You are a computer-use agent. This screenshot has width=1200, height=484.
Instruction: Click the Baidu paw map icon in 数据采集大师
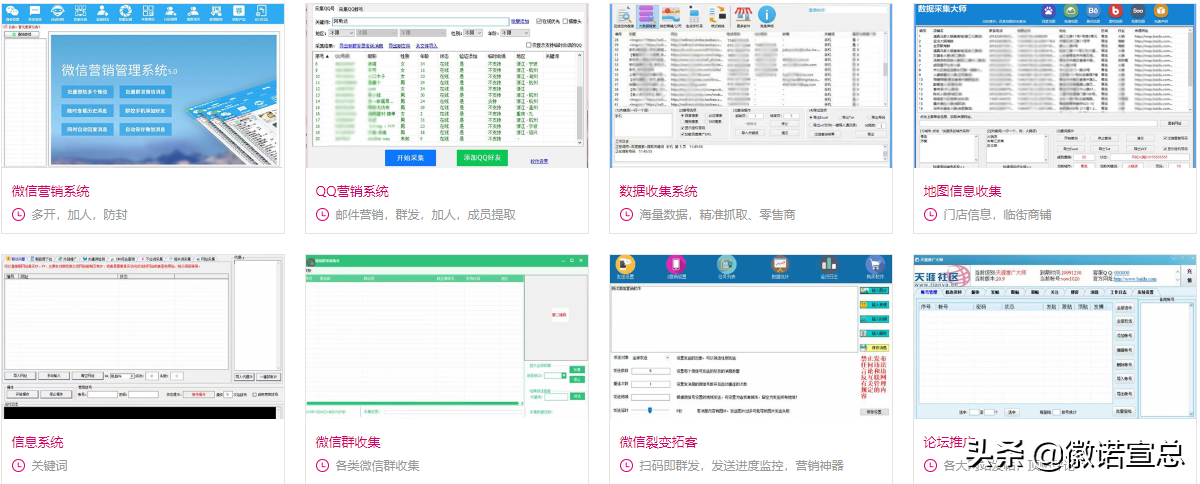click(x=1049, y=11)
